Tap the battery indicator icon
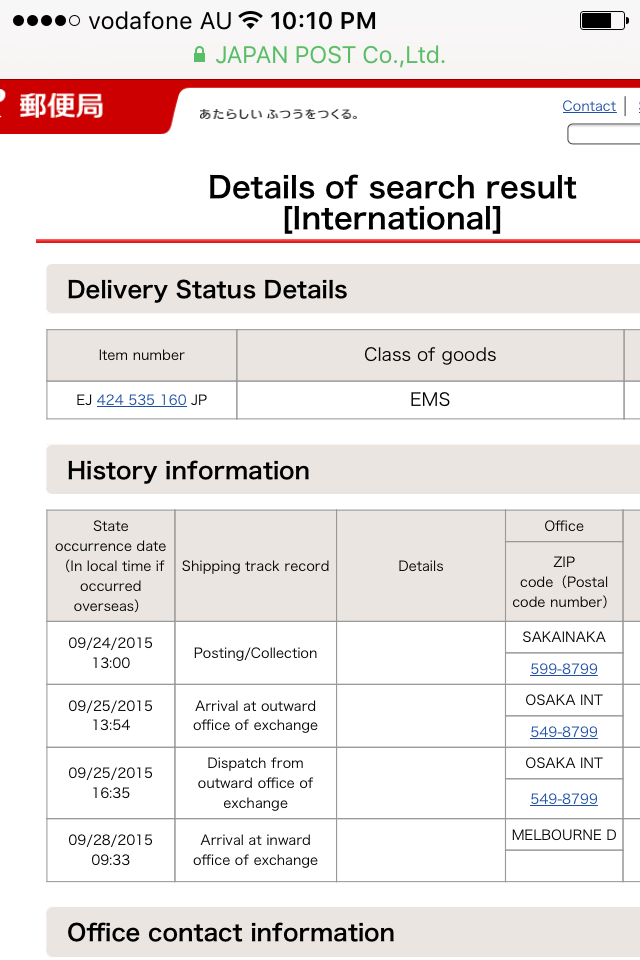 pos(602,20)
